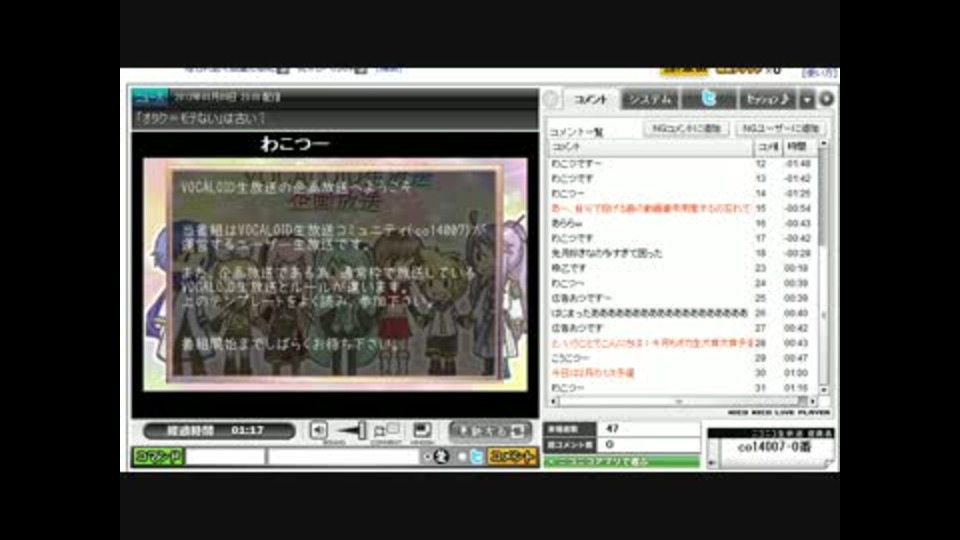The width and height of the screenshot is (960, 540).
Task: Mute audio with the speaker icon
Action: point(318,430)
